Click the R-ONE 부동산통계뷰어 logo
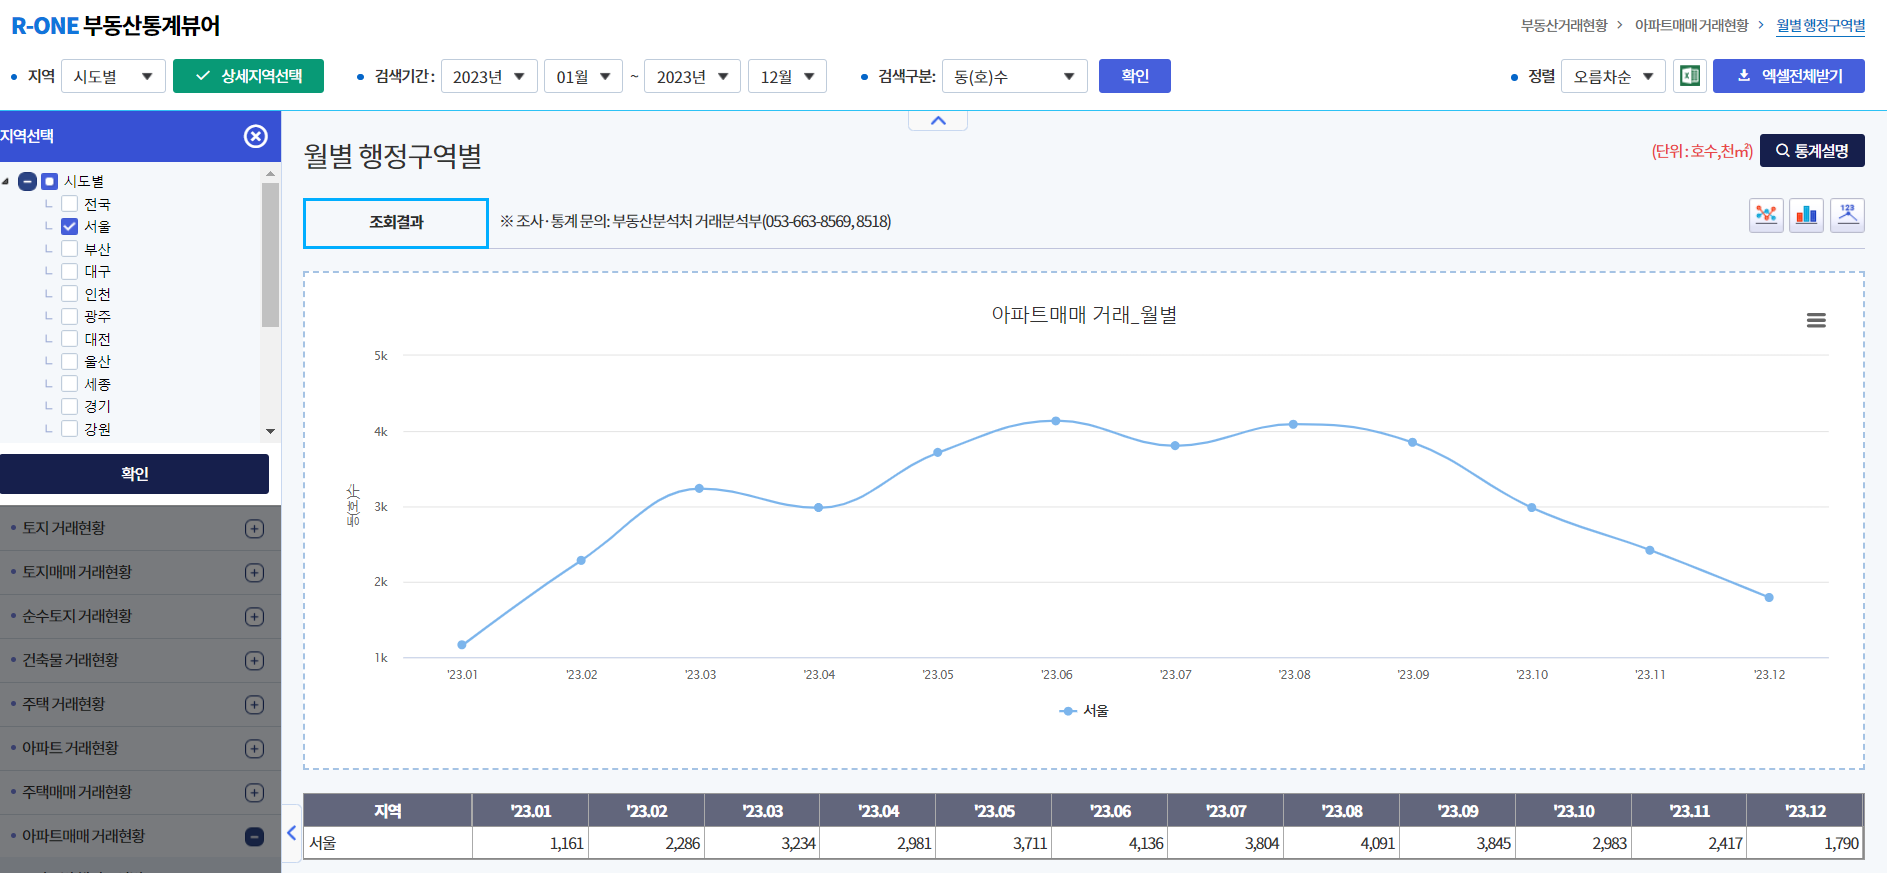 tap(116, 26)
